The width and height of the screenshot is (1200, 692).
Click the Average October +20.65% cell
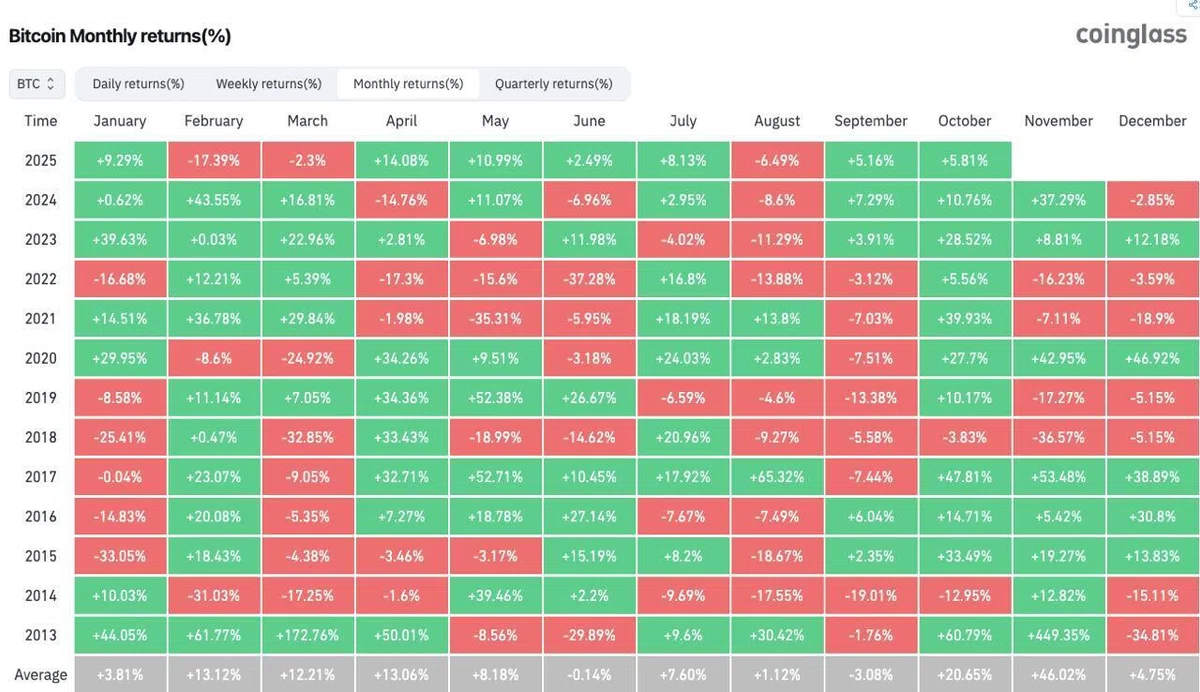click(965, 674)
